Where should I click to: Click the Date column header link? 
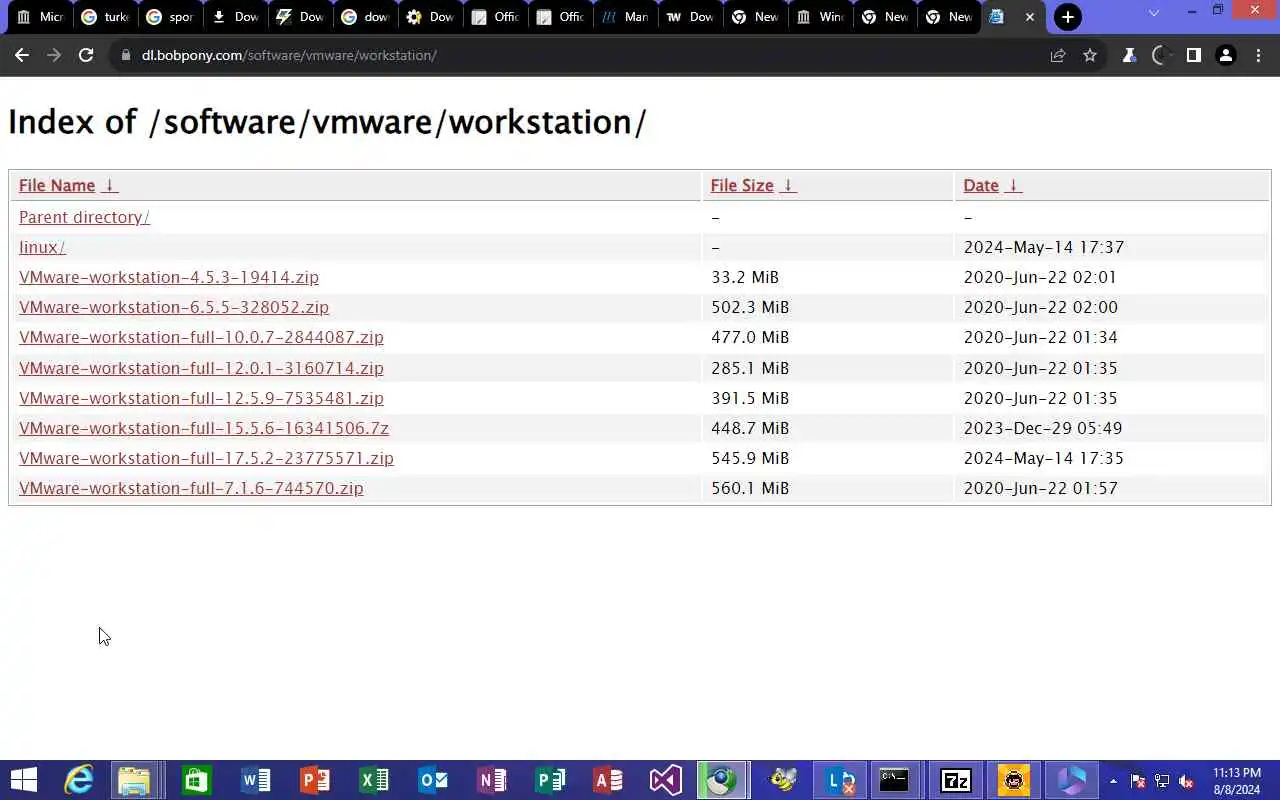click(981, 185)
